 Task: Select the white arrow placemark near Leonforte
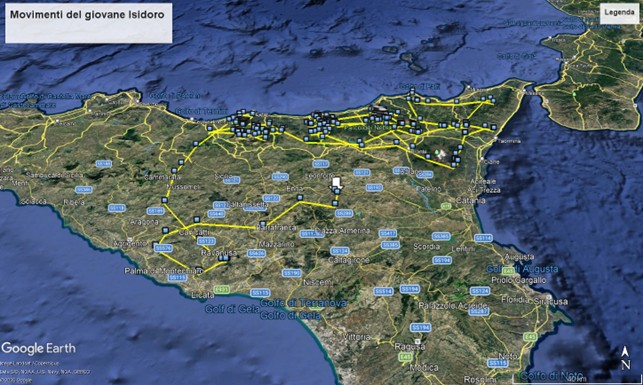coord(336,183)
